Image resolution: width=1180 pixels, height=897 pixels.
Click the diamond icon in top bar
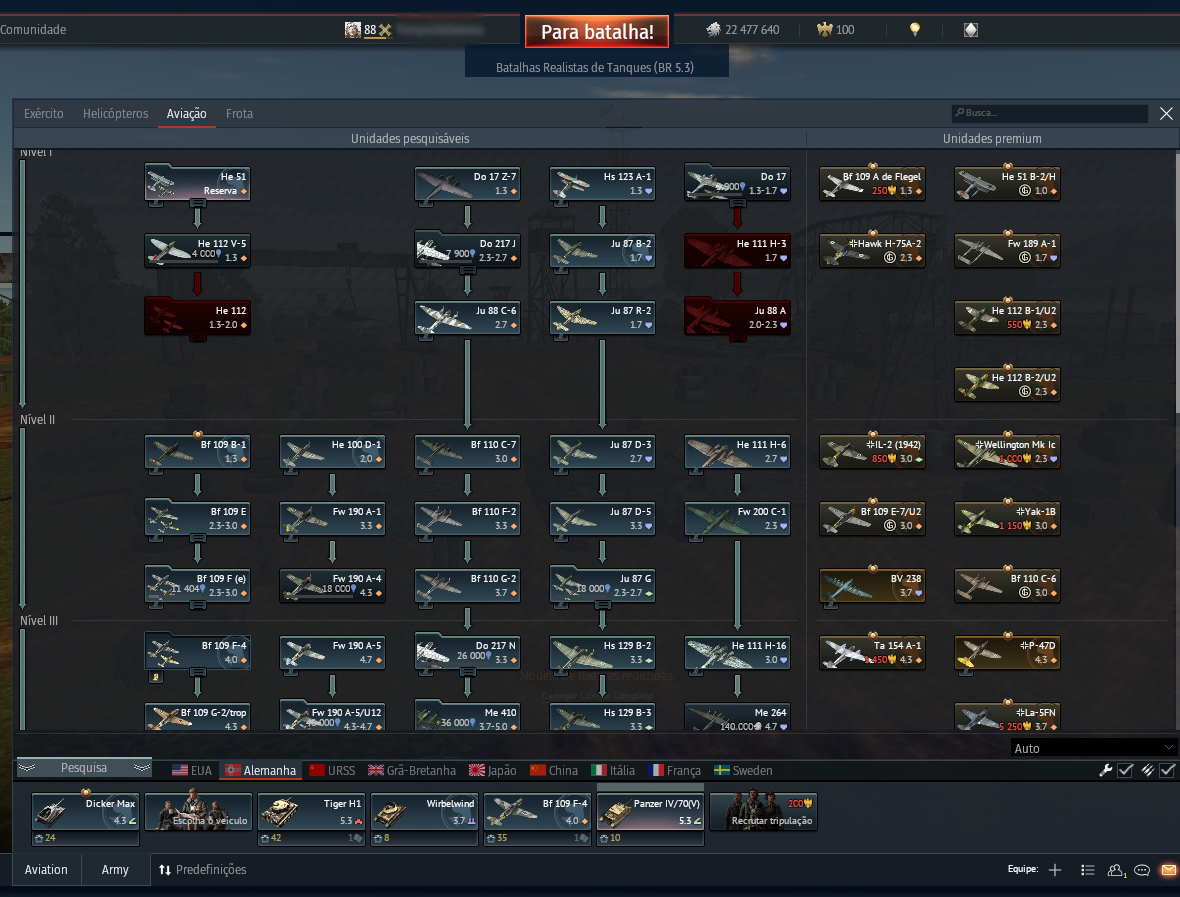click(x=971, y=29)
